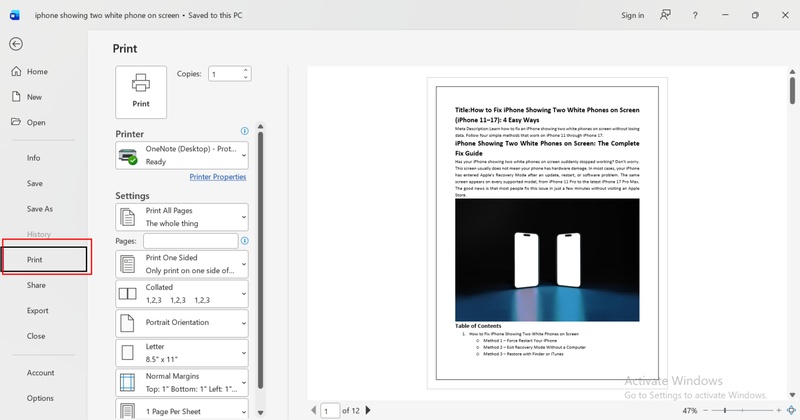Select Close in the Backstage menu

click(x=36, y=336)
